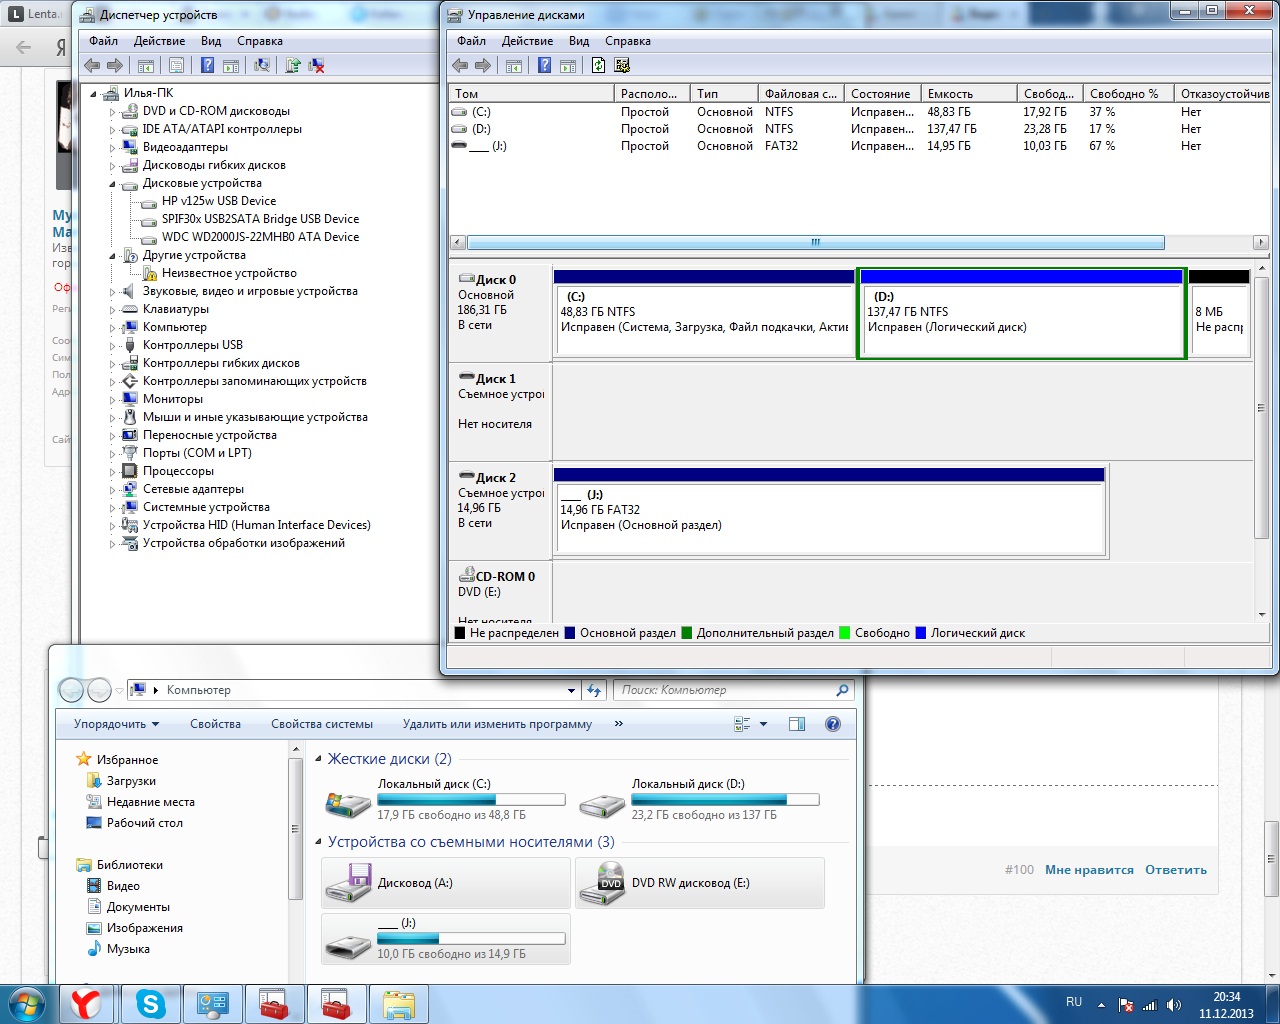Click scan for hardware changes icon in Device Manager
This screenshot has height=1024, width=1280.
262,66
